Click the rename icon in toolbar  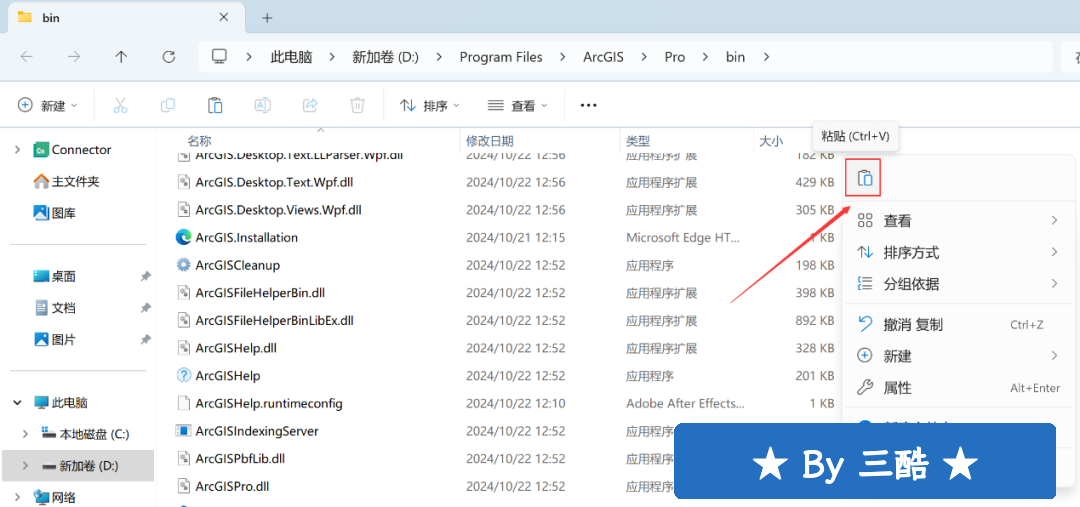(262, 105)
